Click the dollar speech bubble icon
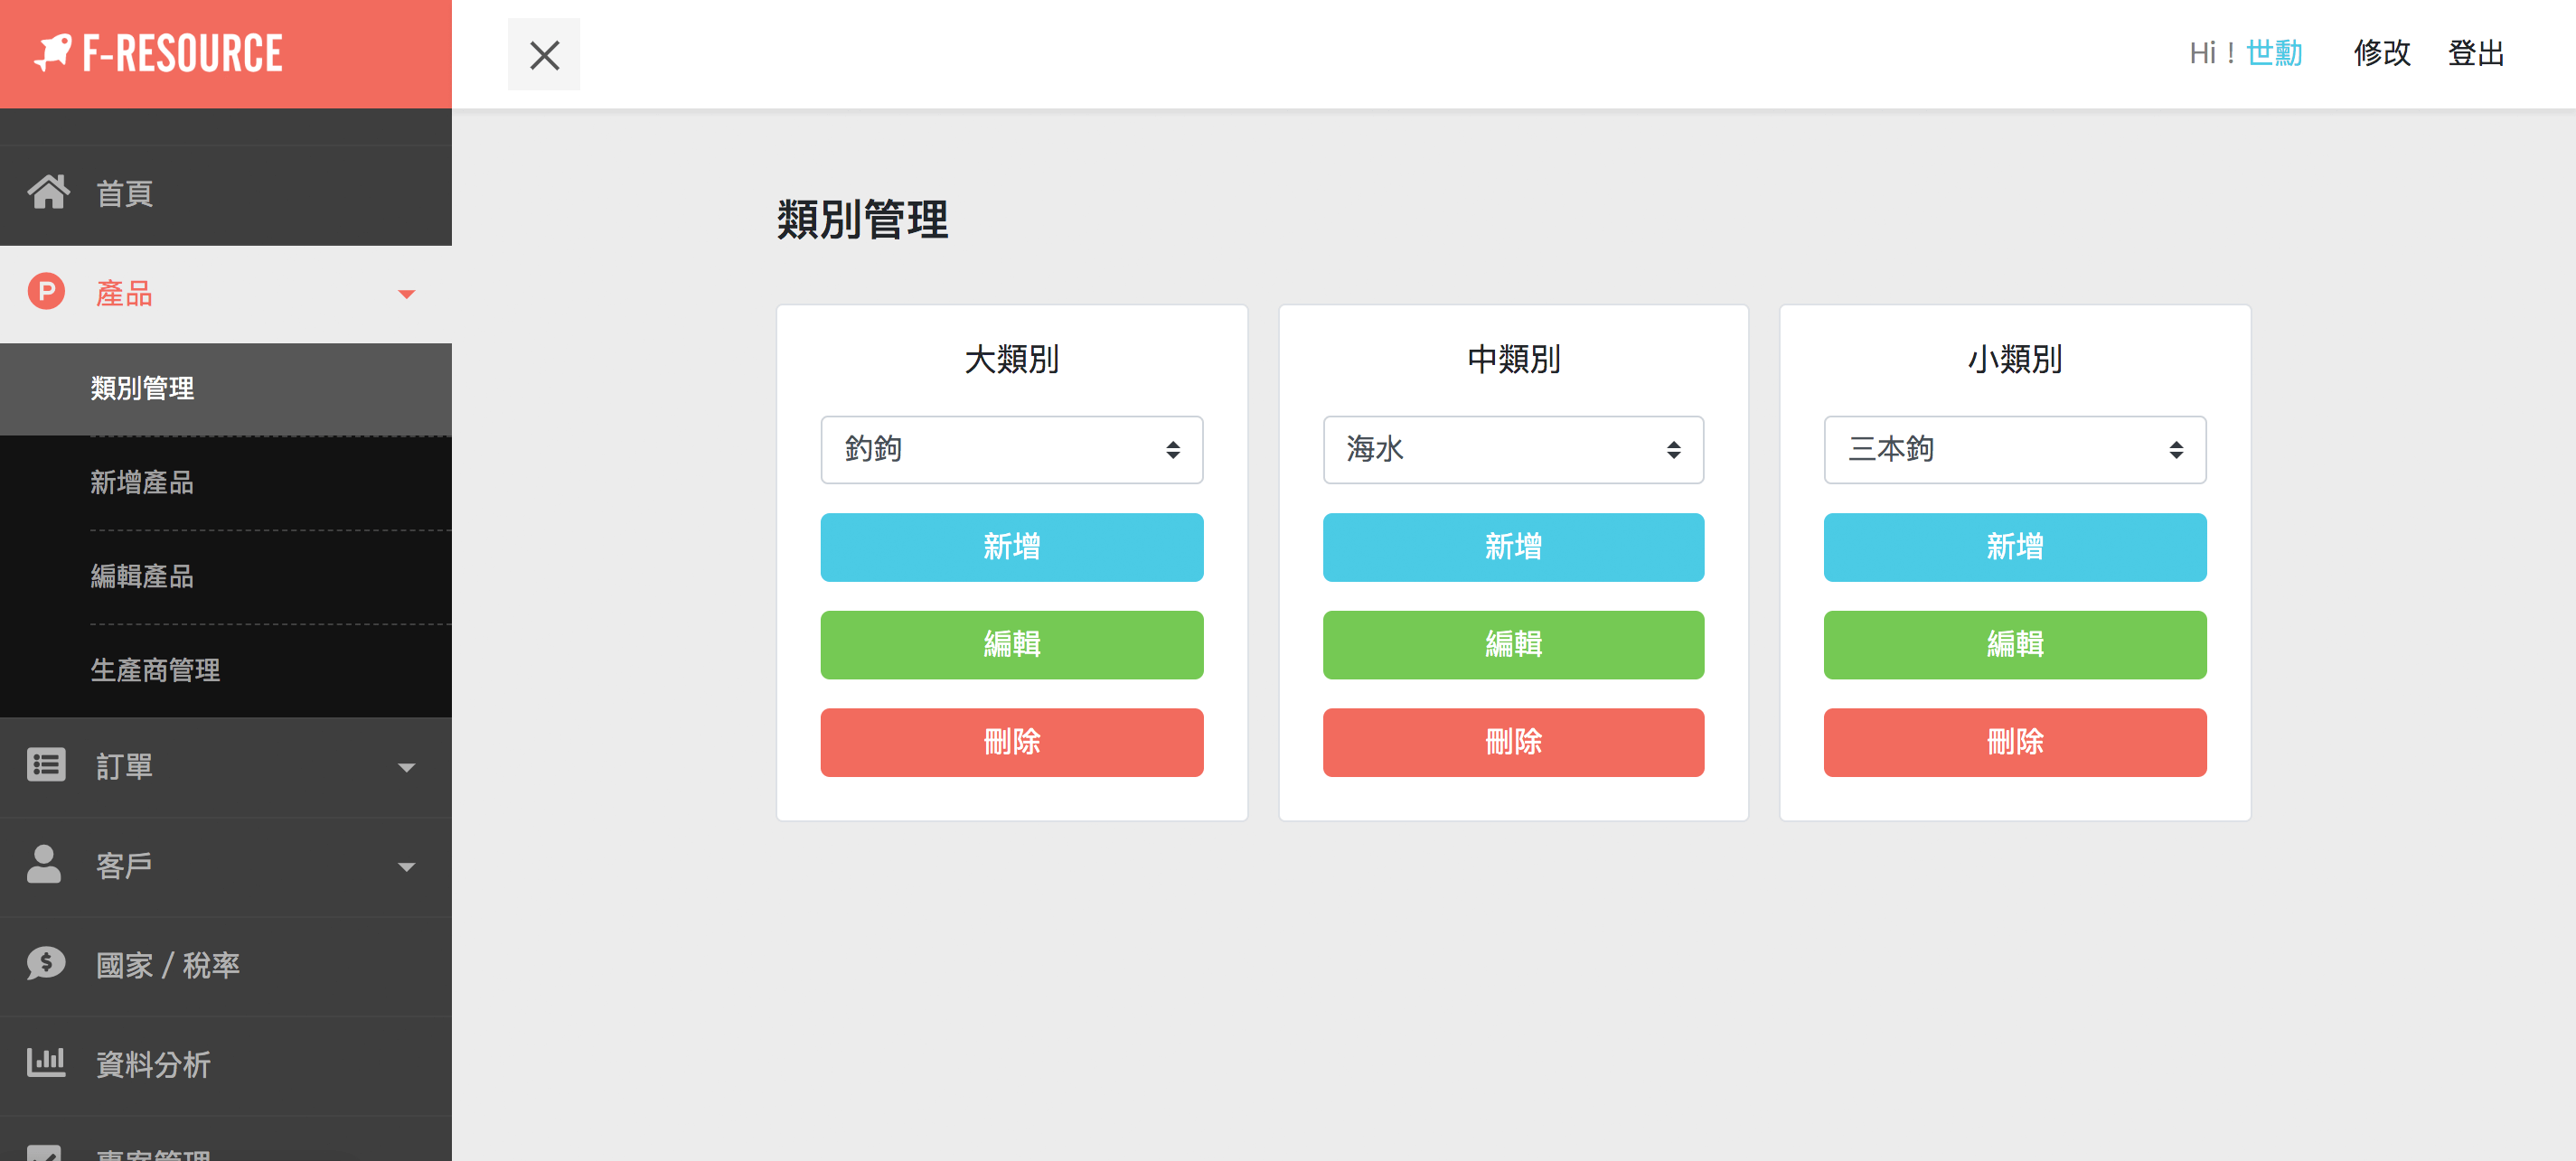Image resolution: width=2576 pixels, height=1161 pixels. pos(46,964)
